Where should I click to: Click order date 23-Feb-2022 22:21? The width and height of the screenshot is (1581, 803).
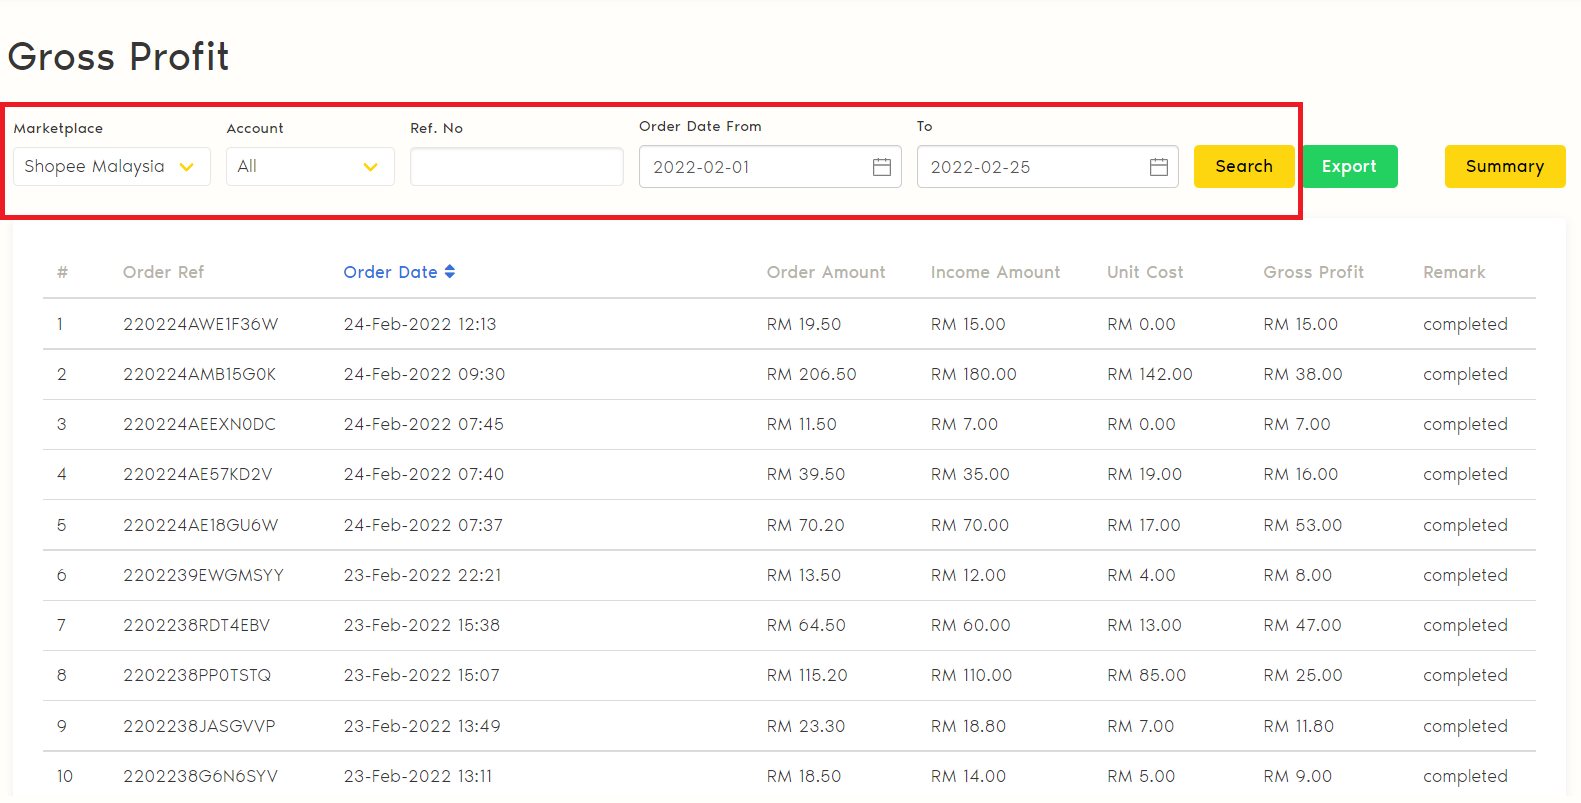click(x=423, y=575)
